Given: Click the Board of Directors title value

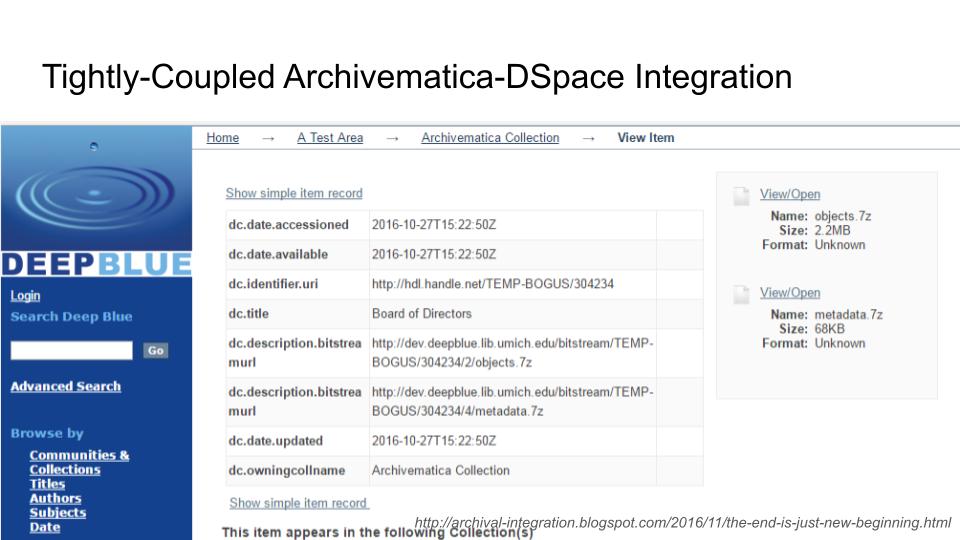Looking at the screenshot, I should (x=422, y=313).
